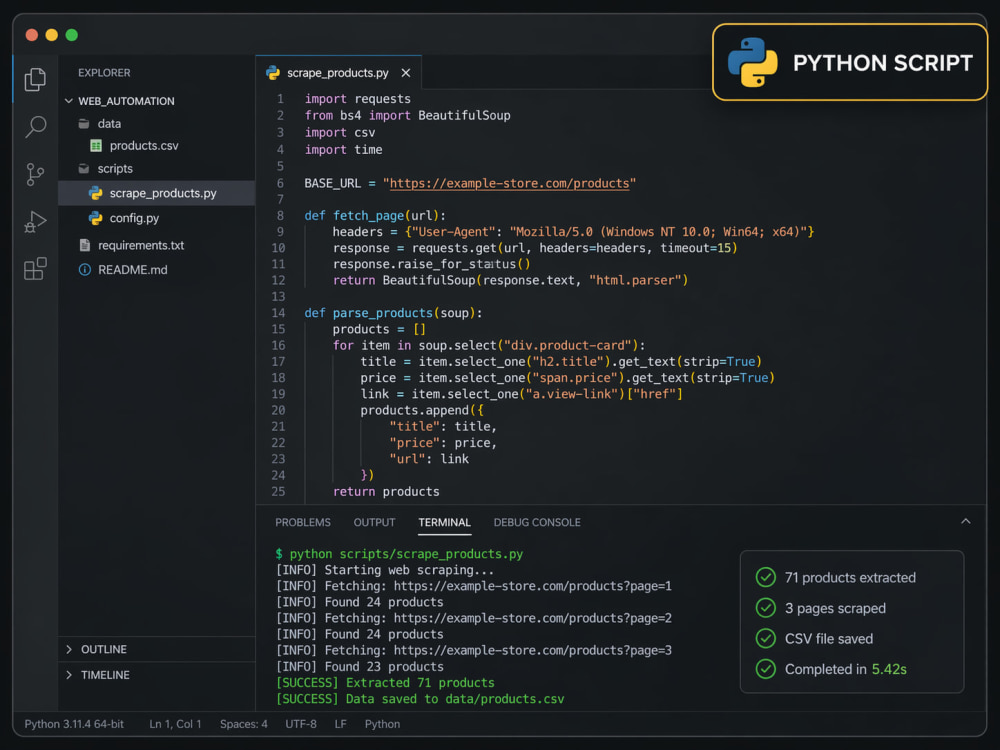Open config.py from the explorer
This screenshot has height=750, width=1000.
(x=135, y=218)
